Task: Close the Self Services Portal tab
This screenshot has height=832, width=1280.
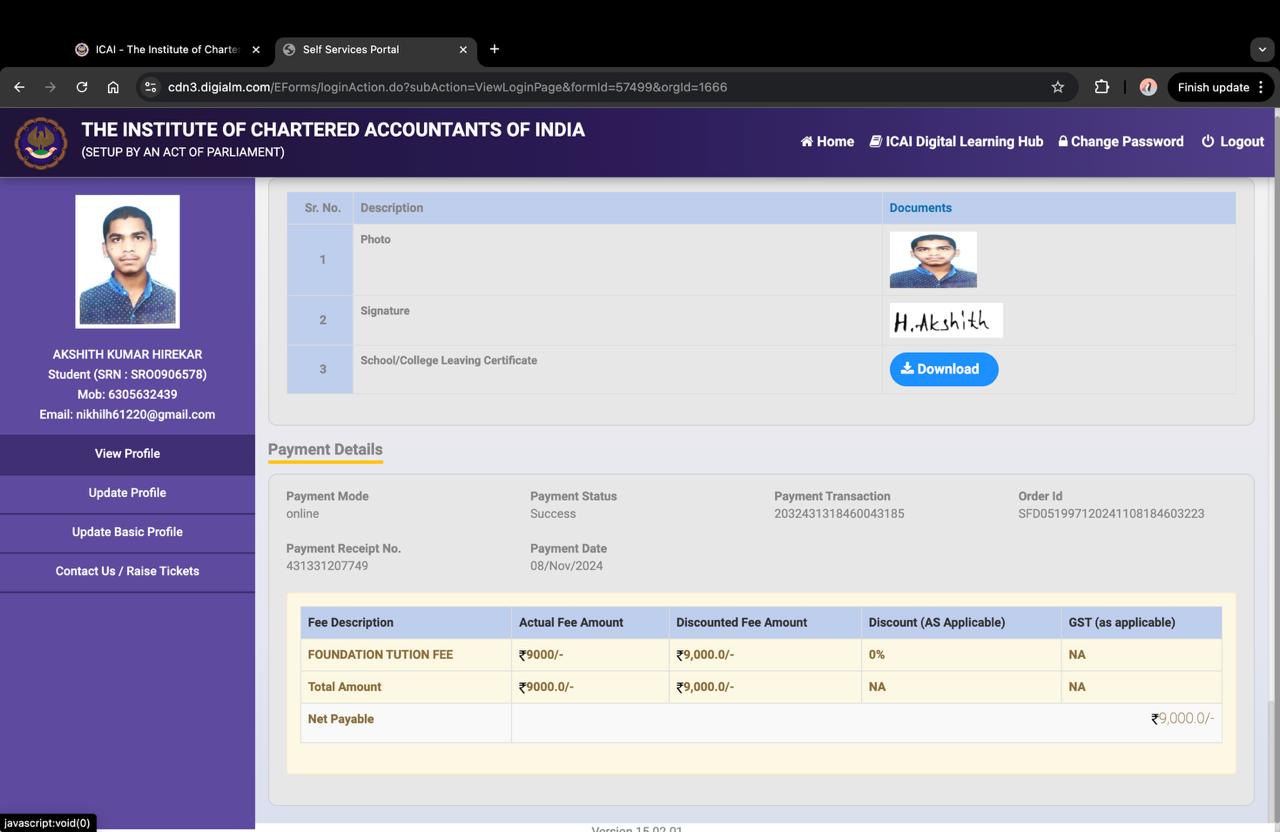Action: click(x=463, y=49)
